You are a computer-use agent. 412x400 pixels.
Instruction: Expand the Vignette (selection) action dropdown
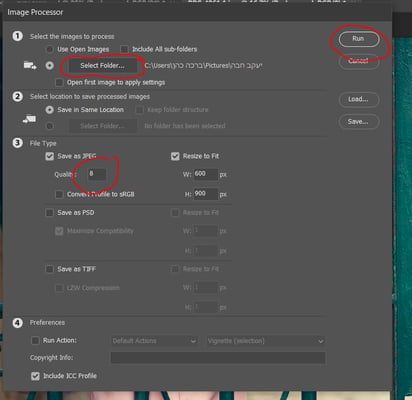[266, 341]
